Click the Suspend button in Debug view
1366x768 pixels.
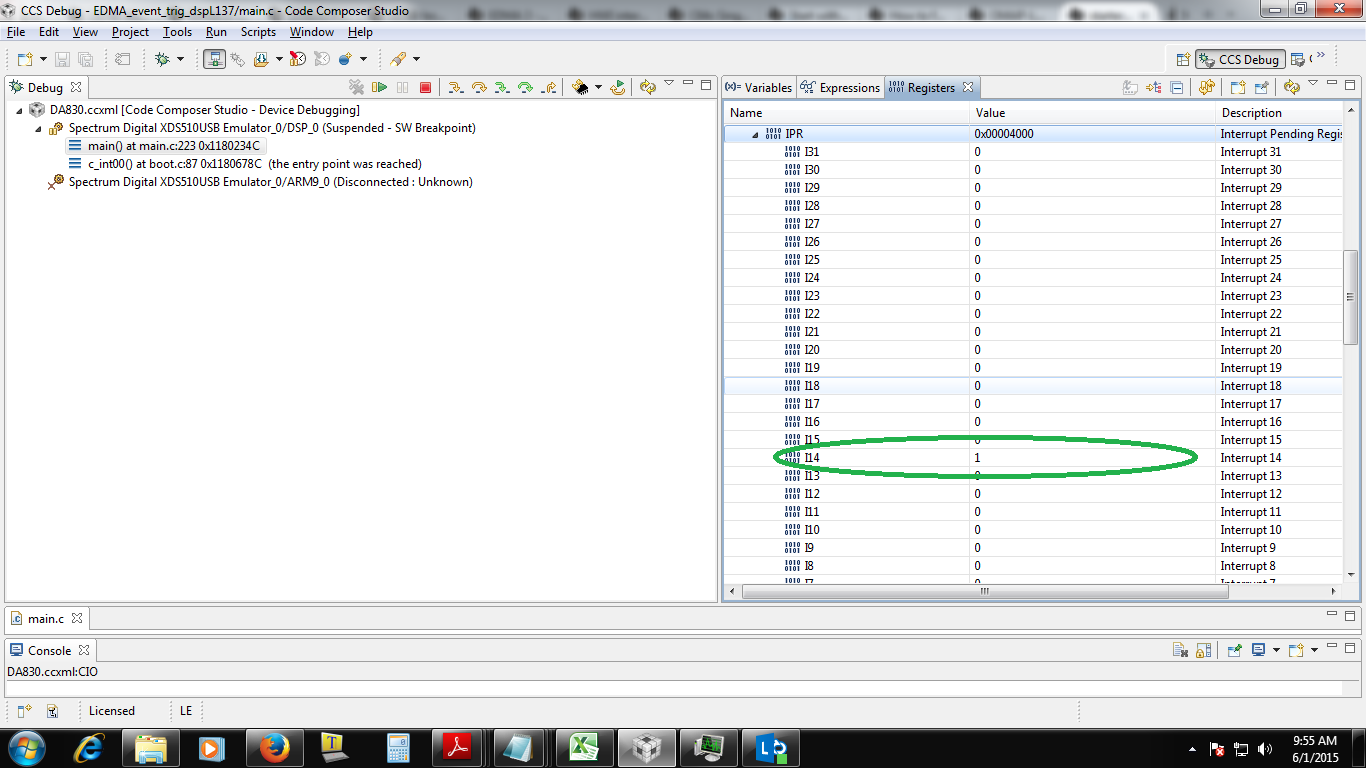click(402, 87)
